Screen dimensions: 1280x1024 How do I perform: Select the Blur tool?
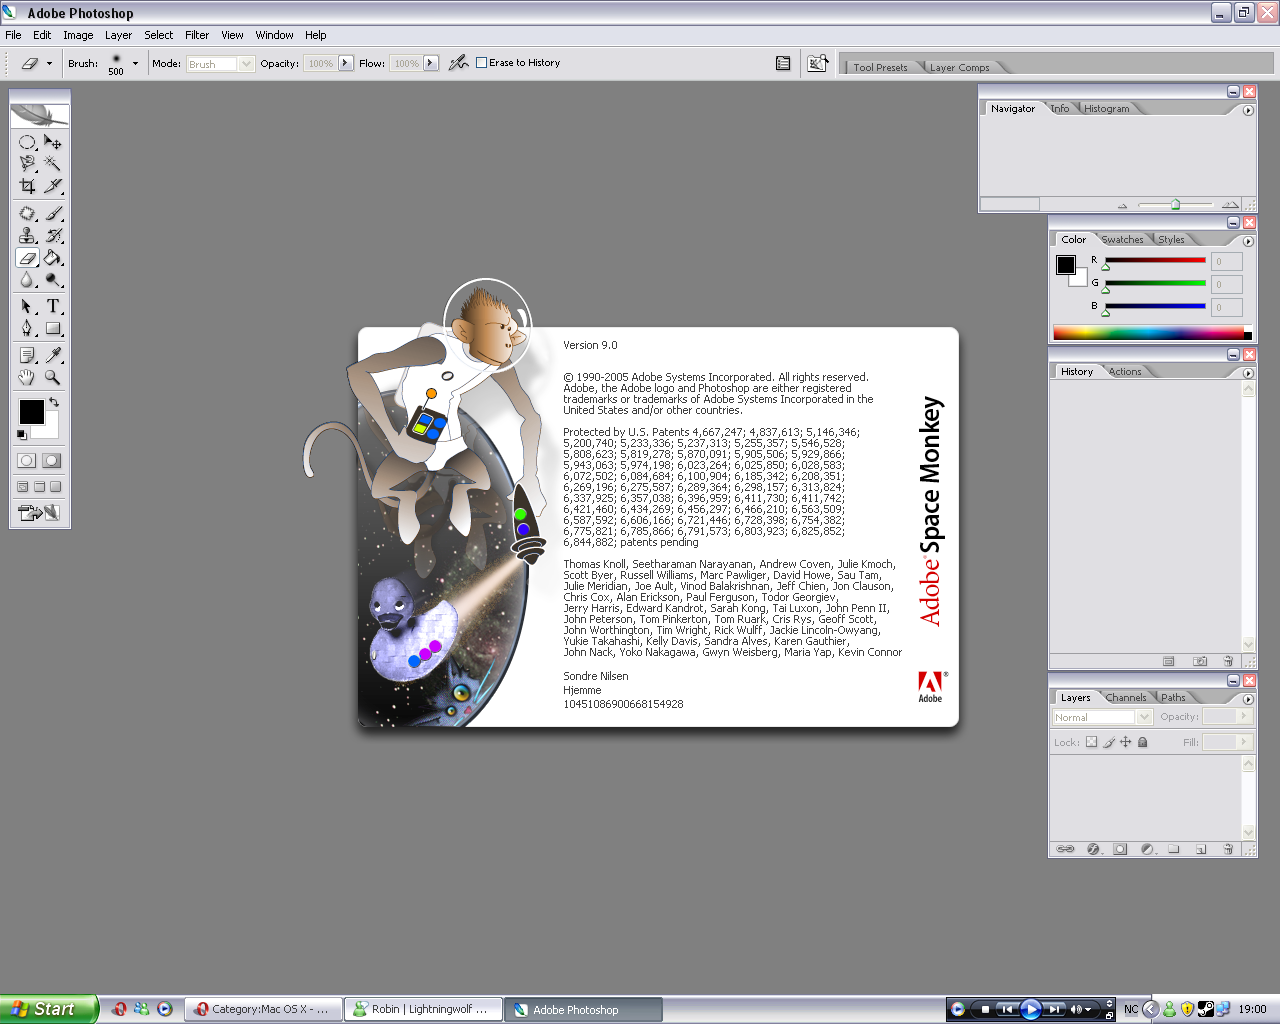click(27, 280)
